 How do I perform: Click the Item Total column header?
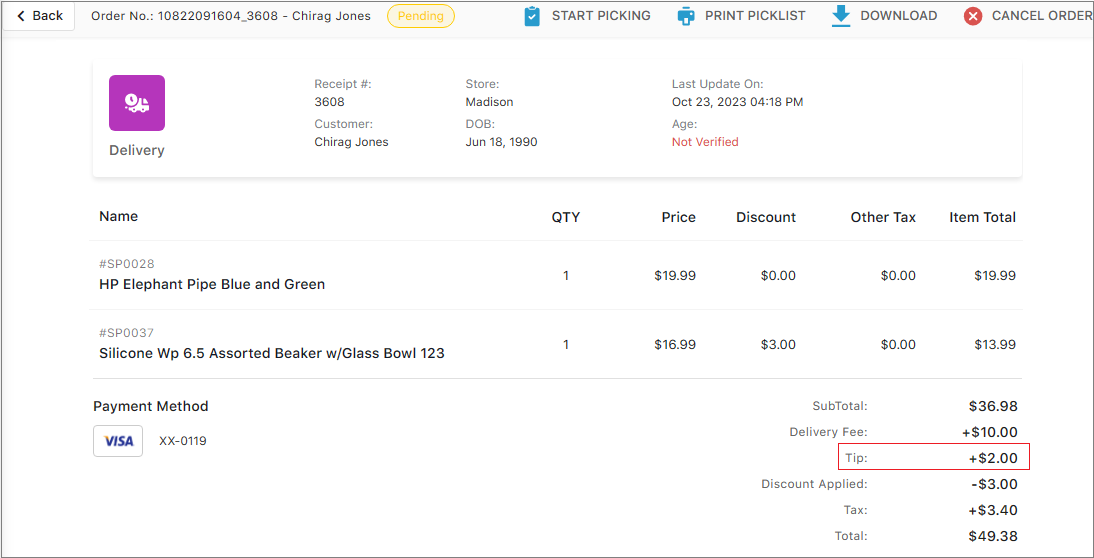click(x=982, y=217)
